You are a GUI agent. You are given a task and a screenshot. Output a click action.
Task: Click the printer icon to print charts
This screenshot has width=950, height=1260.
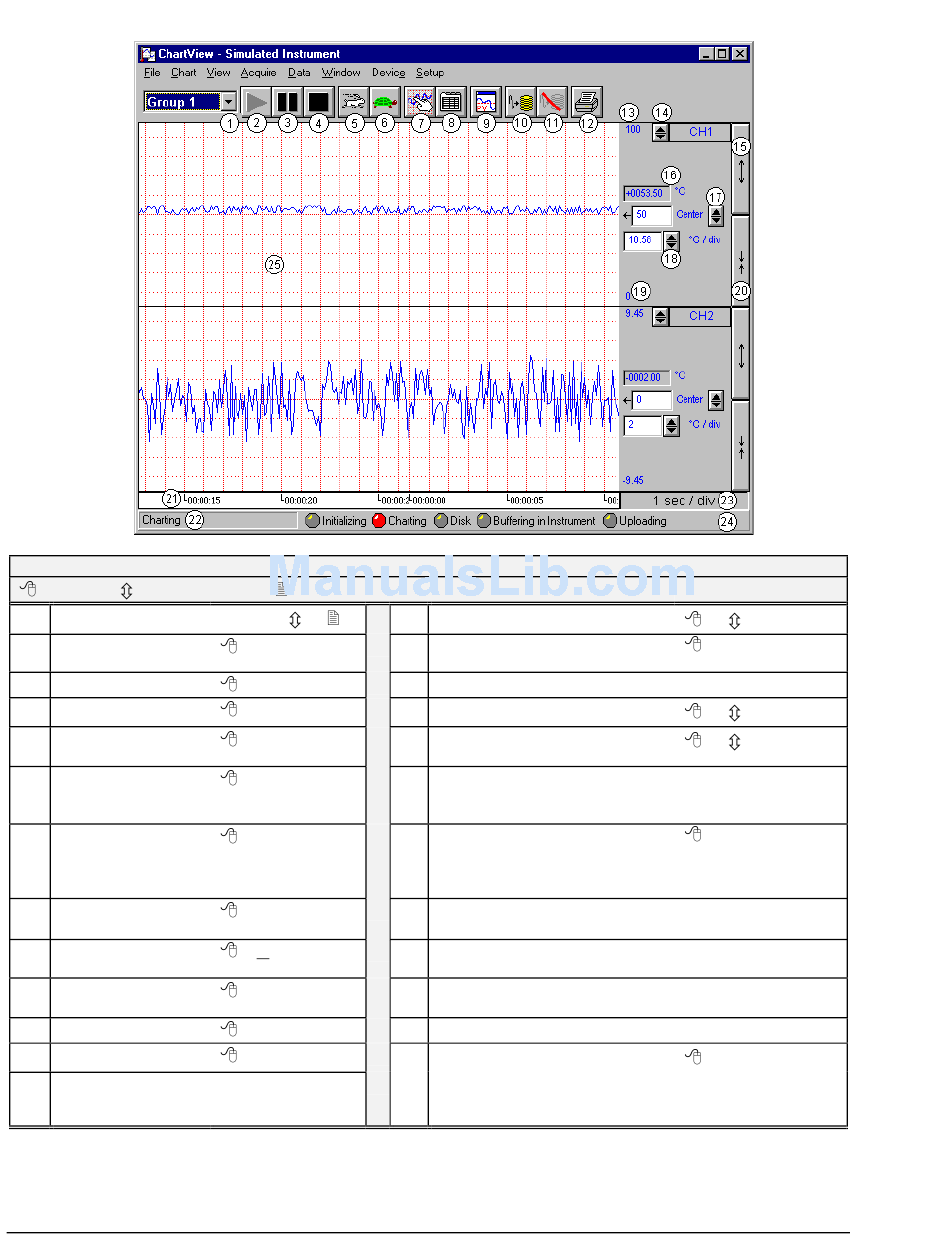(x=587, y=101)
